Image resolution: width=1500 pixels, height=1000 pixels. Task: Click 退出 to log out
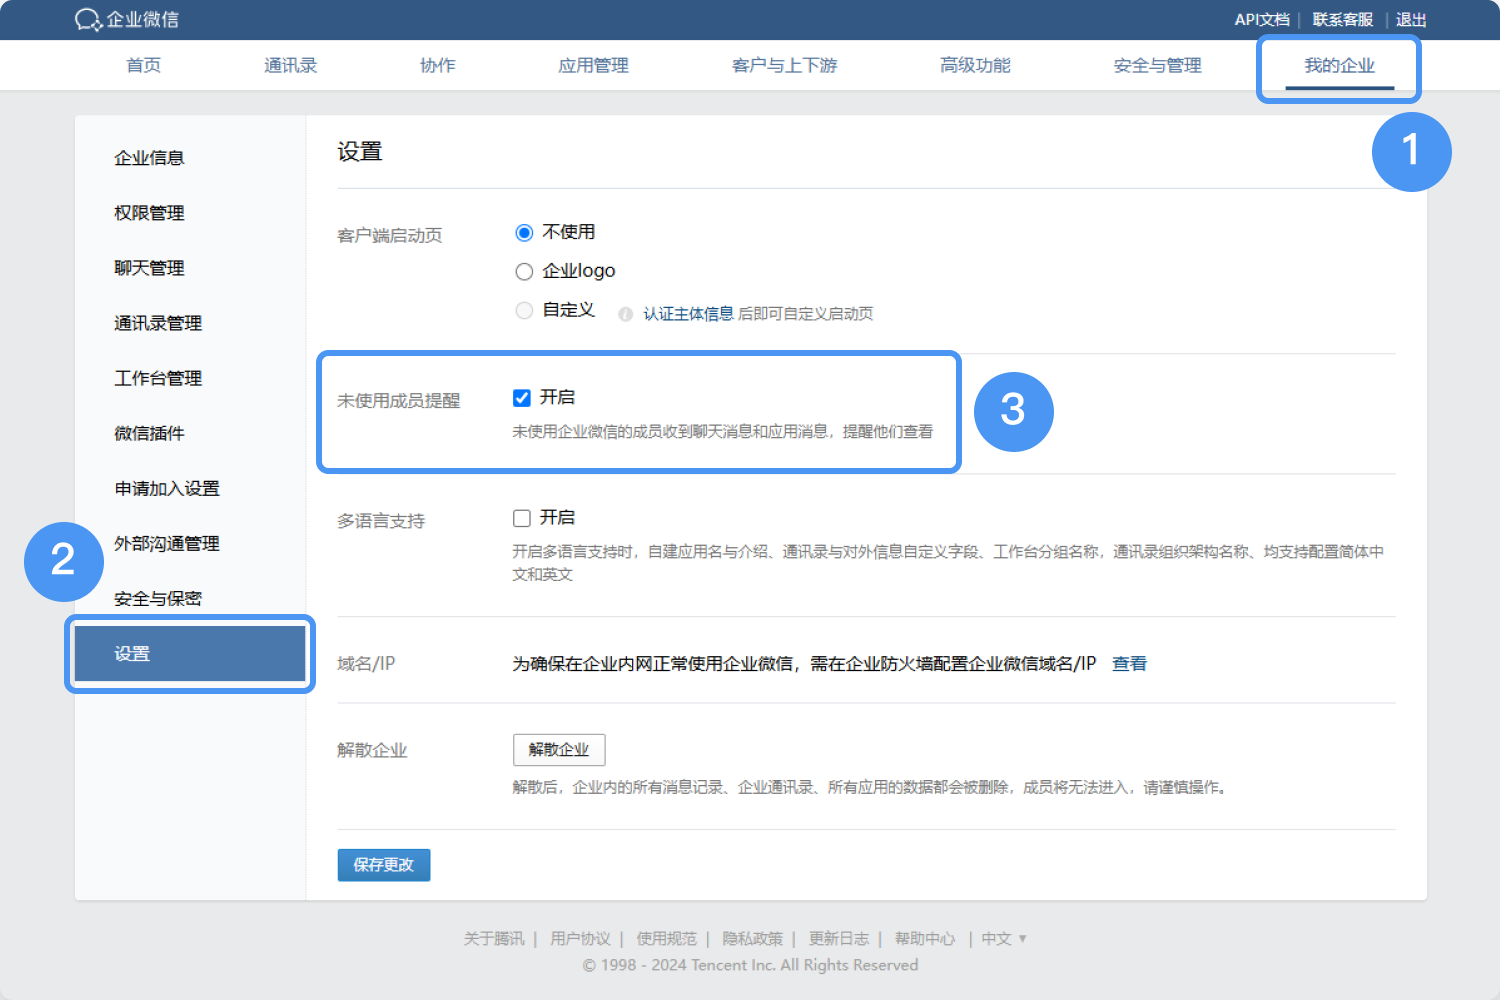(x=1411, y=19)
